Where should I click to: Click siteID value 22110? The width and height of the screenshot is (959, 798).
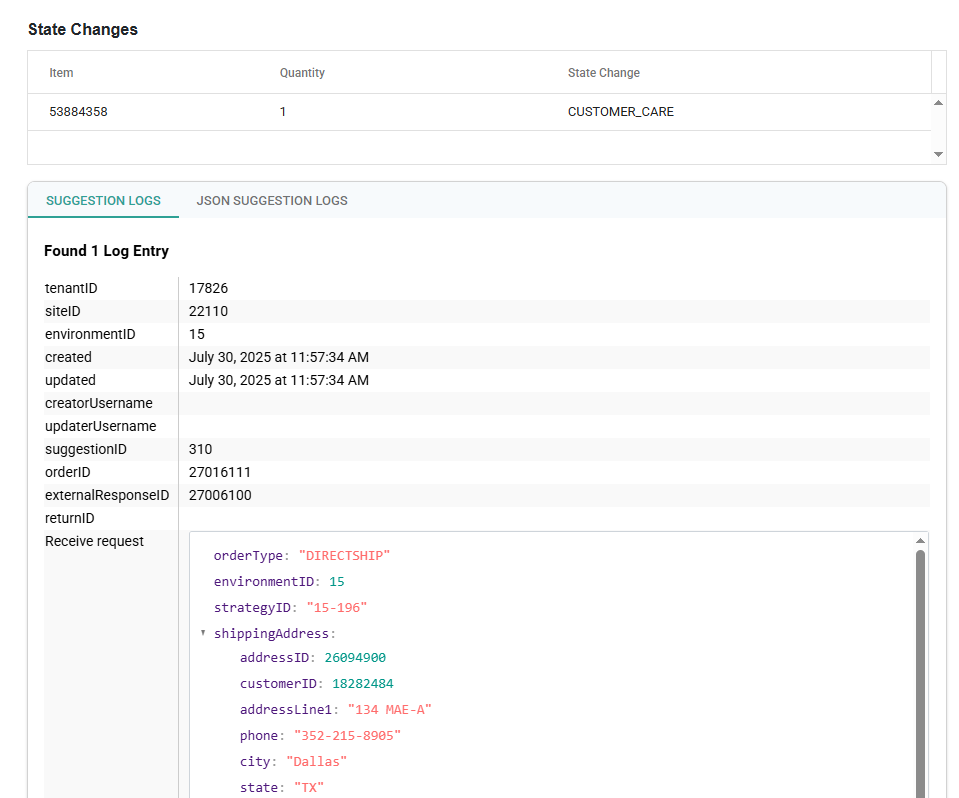(208, 311)
